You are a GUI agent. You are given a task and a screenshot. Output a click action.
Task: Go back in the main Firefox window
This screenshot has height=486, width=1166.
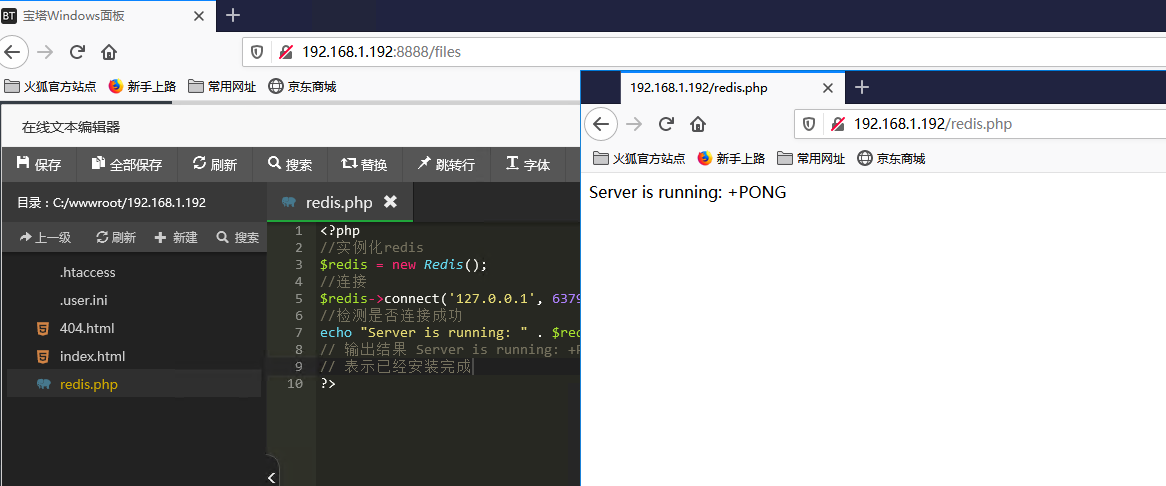click(x=13, y=52)
